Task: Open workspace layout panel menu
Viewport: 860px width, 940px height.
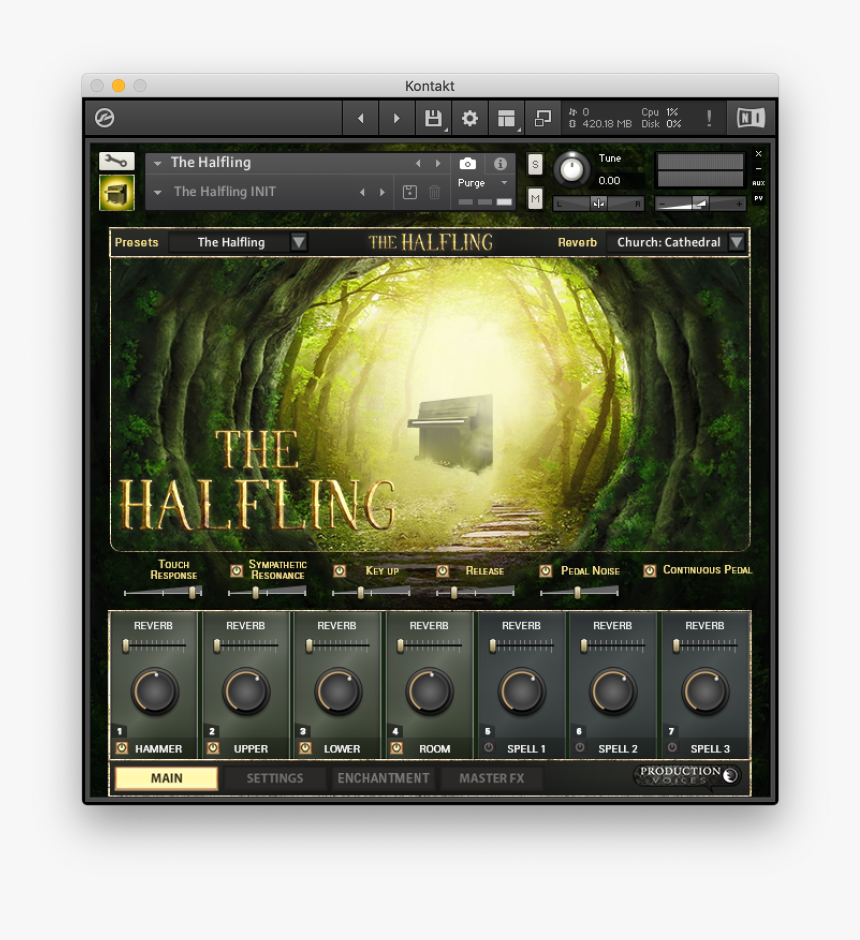Action: (506, 118)
